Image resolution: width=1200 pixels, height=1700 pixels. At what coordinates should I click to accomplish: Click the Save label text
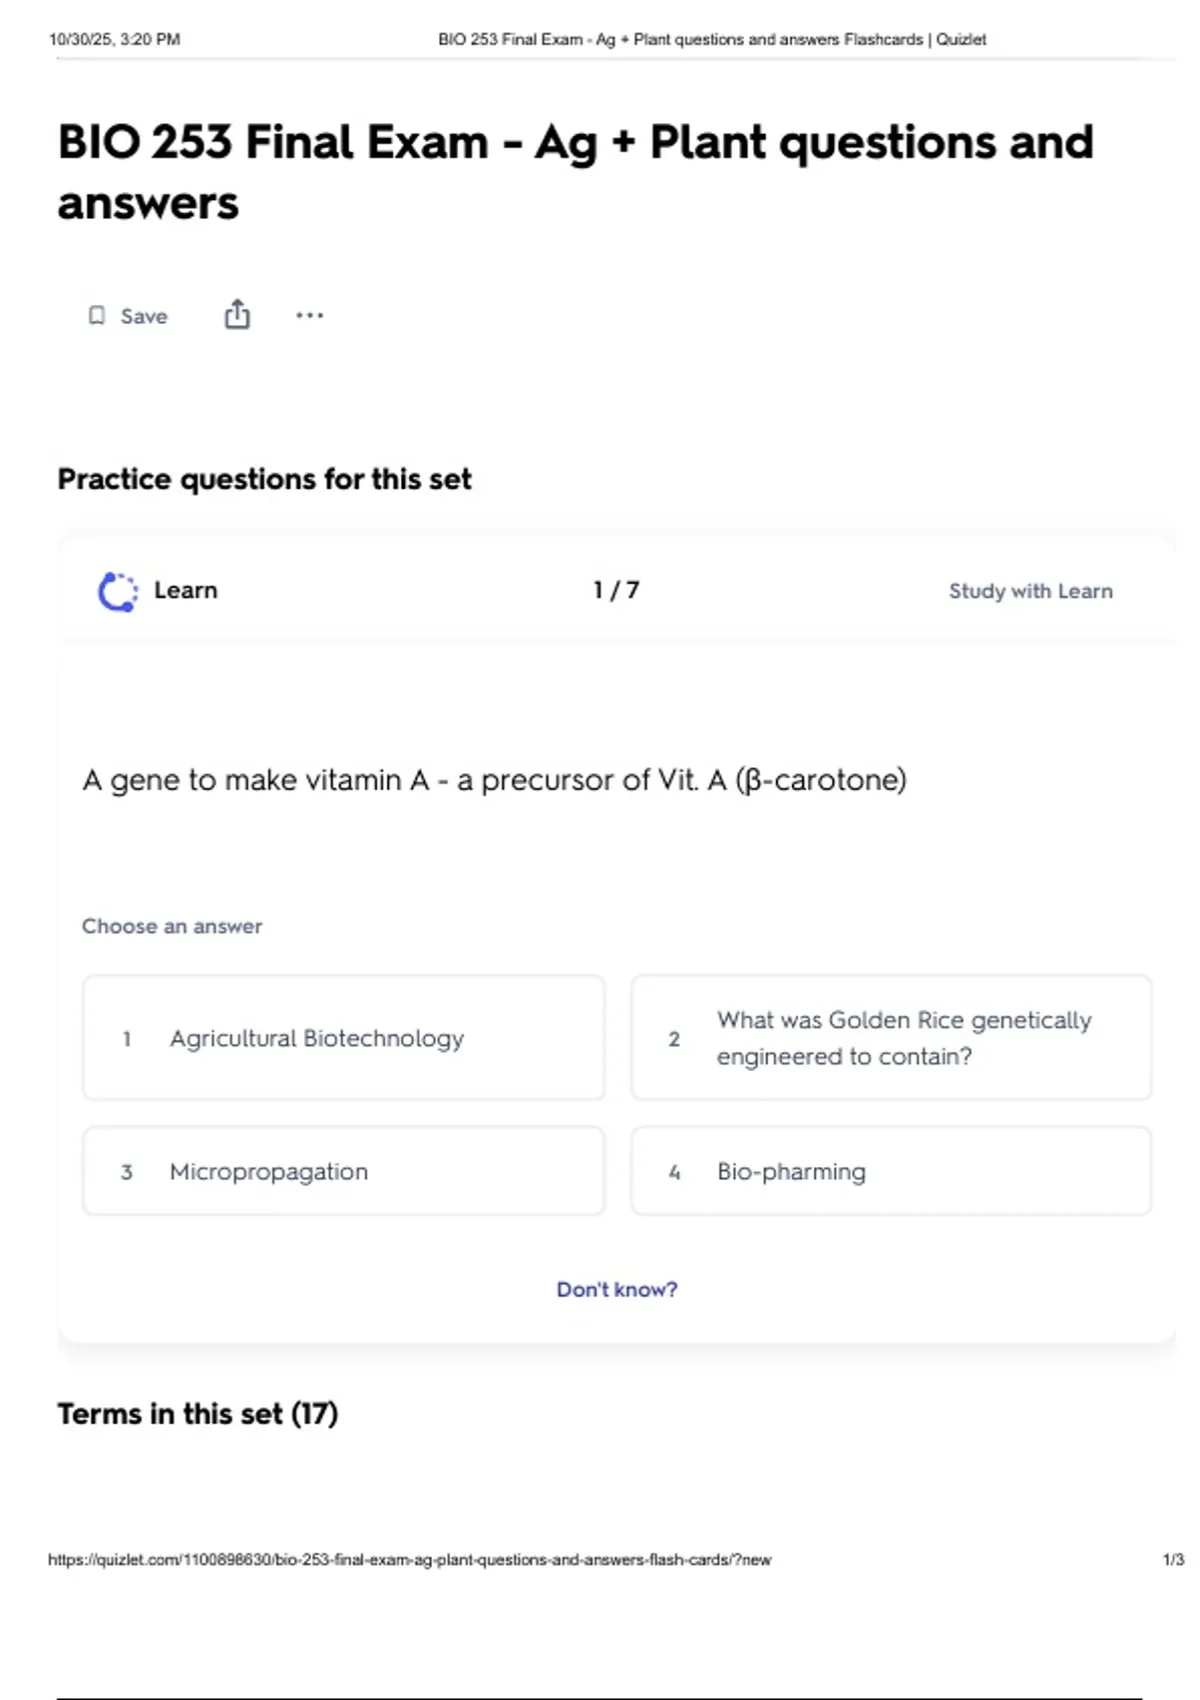coord(144,316)
